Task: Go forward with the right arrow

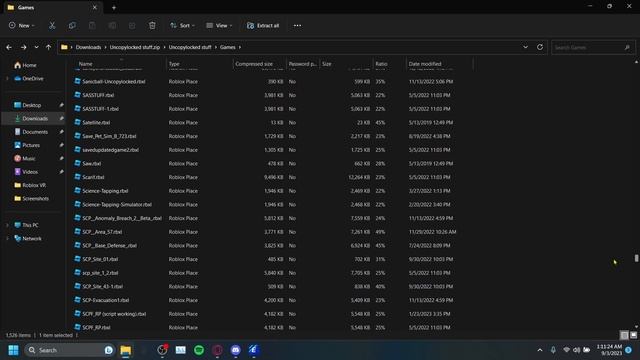Action: (24, 47)
